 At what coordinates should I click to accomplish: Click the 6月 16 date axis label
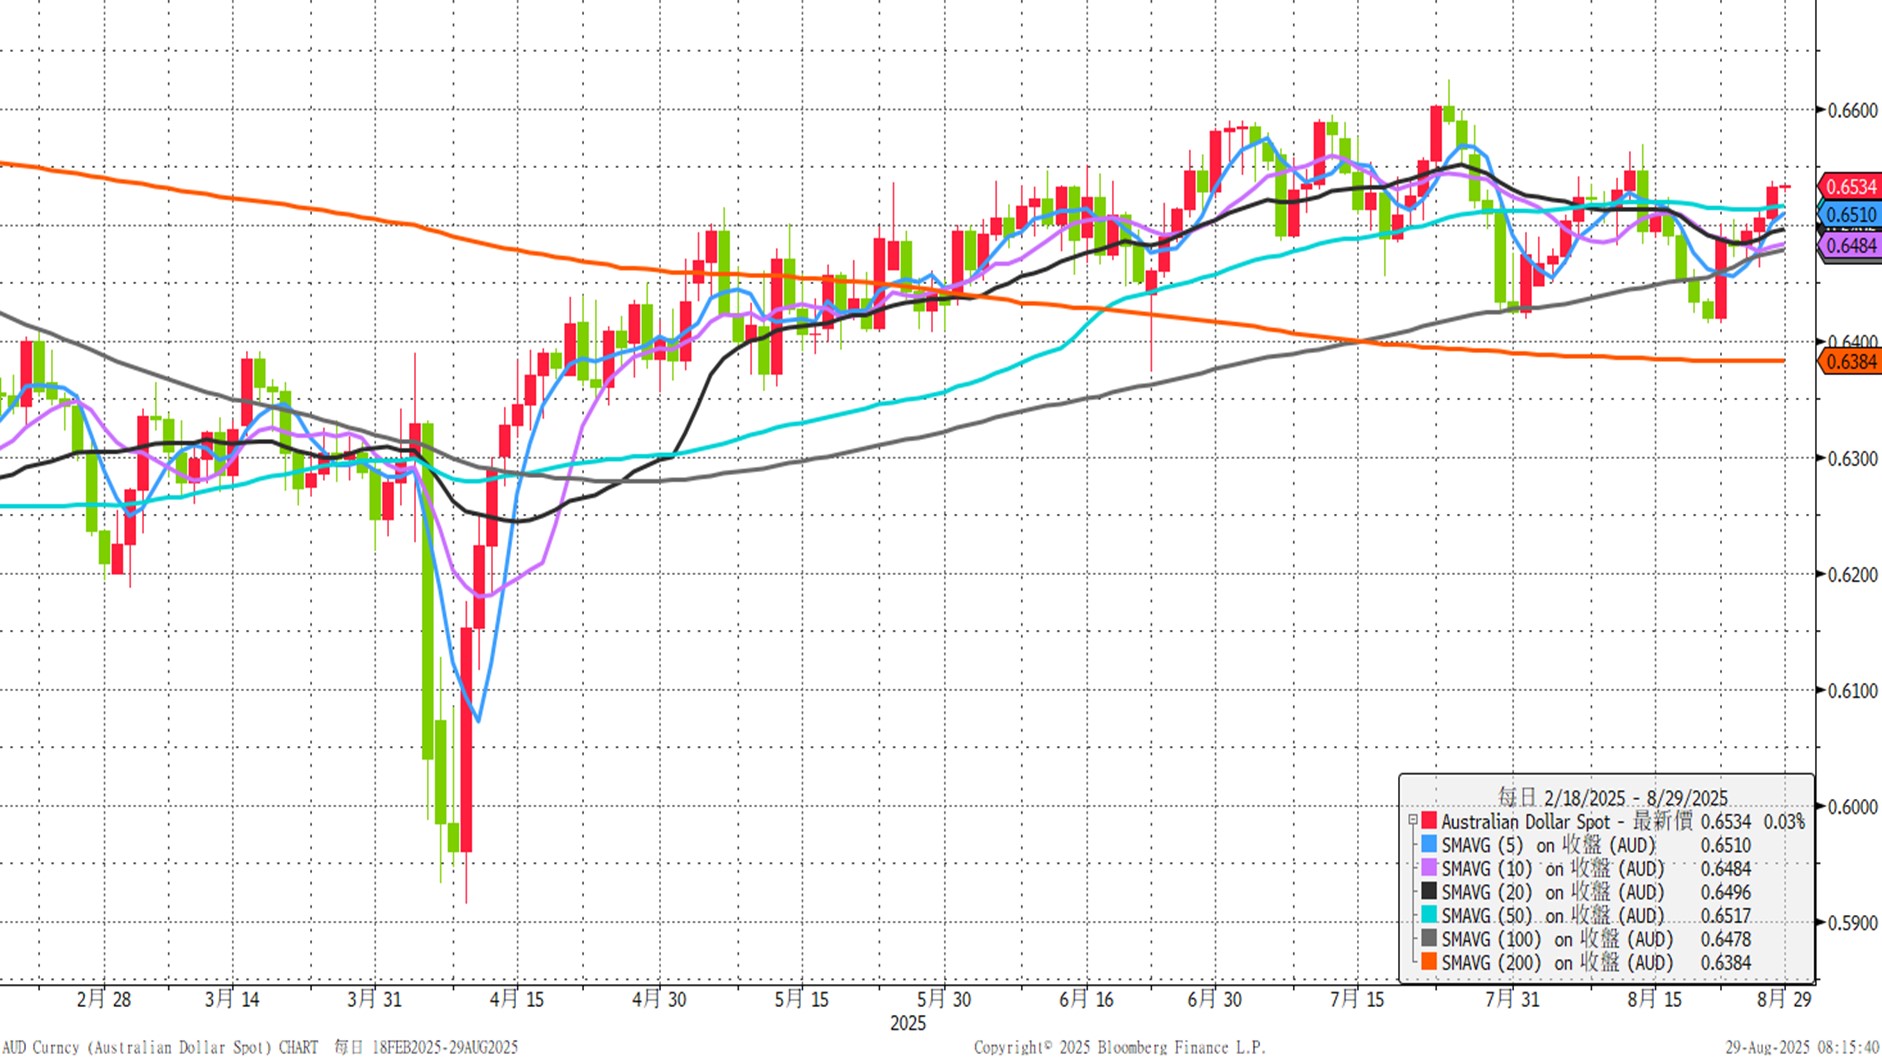1087,998
